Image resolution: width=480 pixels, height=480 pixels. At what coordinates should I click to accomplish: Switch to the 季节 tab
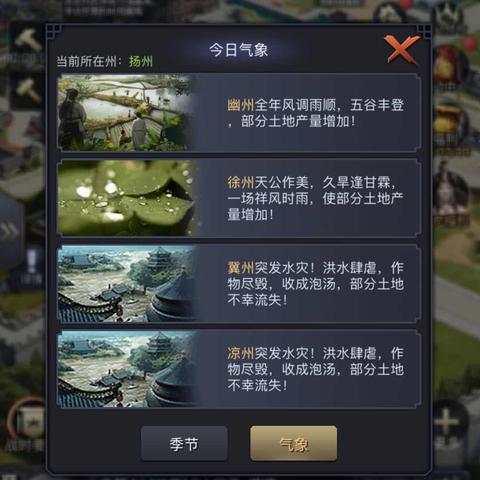tap(184, 444)
